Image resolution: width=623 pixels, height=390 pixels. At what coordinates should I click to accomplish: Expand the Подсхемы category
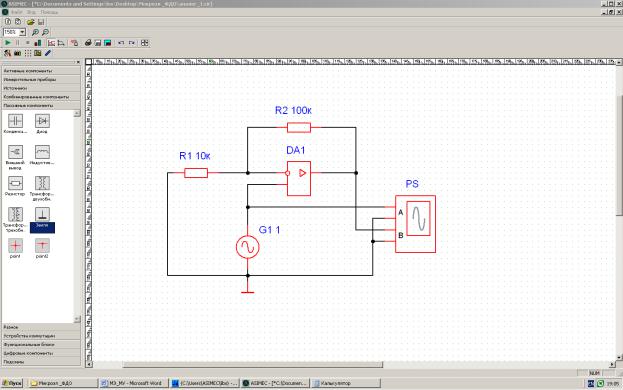tap(41, 362)
